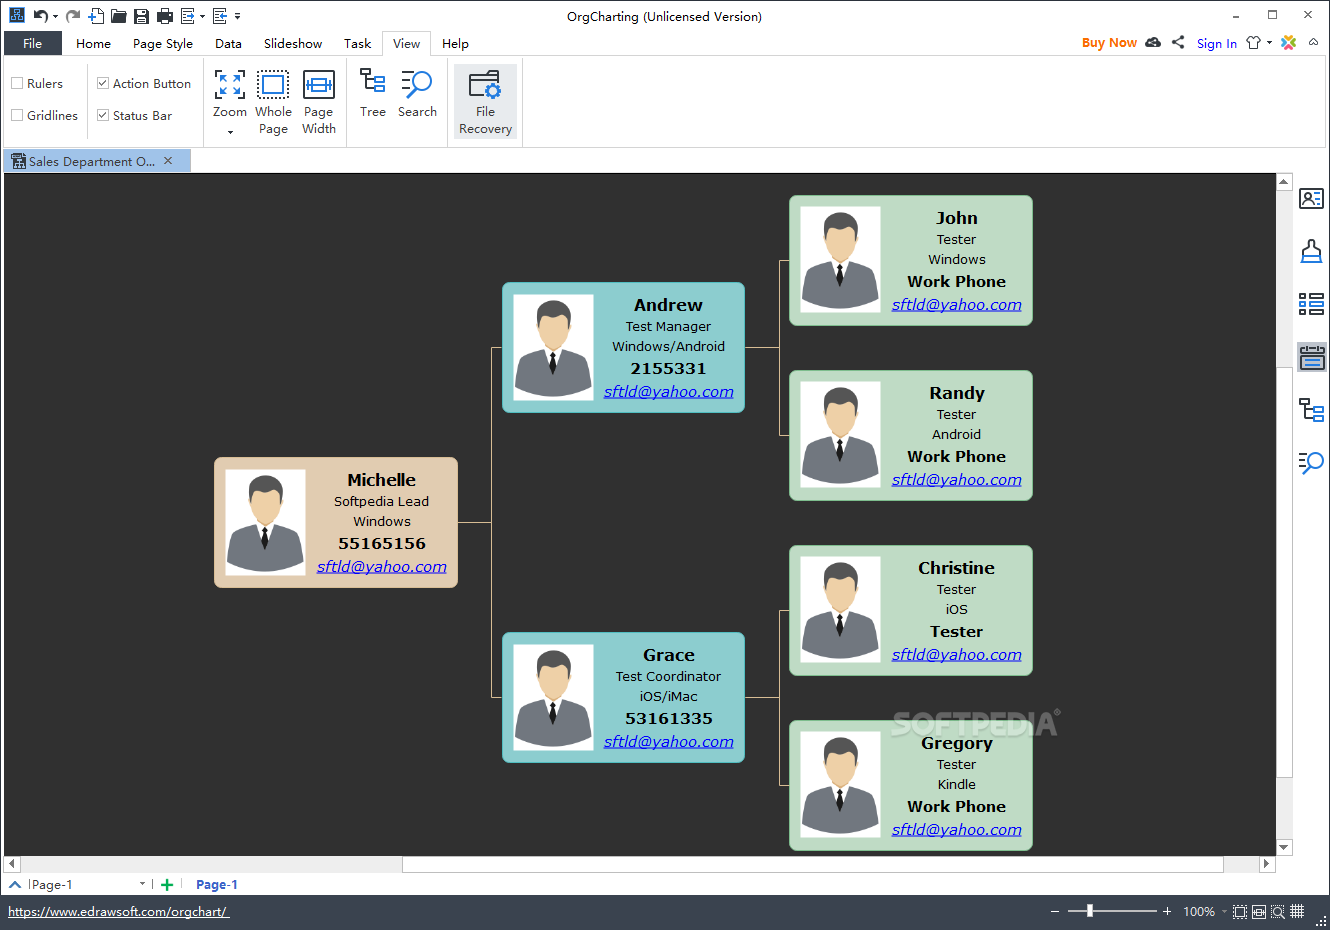Close the Sales Department document tab
The image size is (1330, 930).
(168, 160)
